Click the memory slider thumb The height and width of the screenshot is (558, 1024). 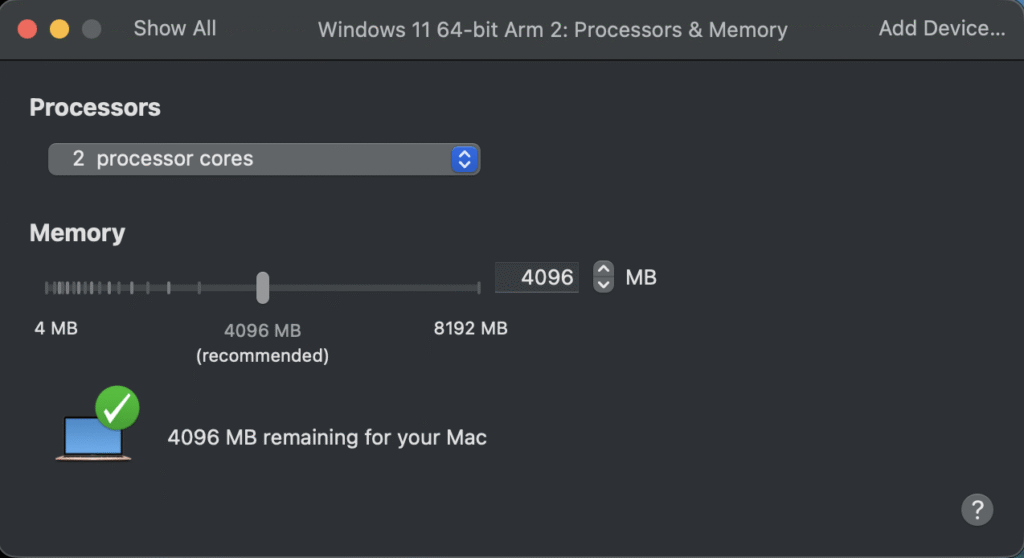pos(262,287)
